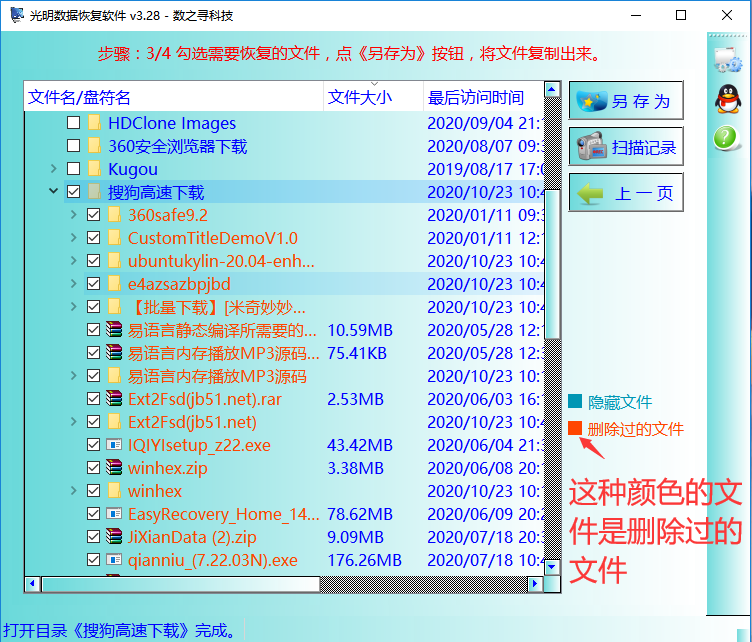752x642 pixels.
Task: Expand the Ext2Fsd(jb51.net) folder
Action: [x=73, y=422]
